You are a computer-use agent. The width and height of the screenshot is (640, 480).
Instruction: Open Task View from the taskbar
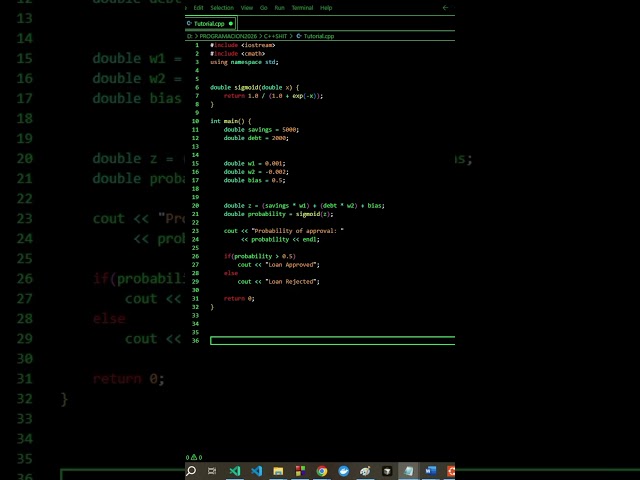[212, 471]
